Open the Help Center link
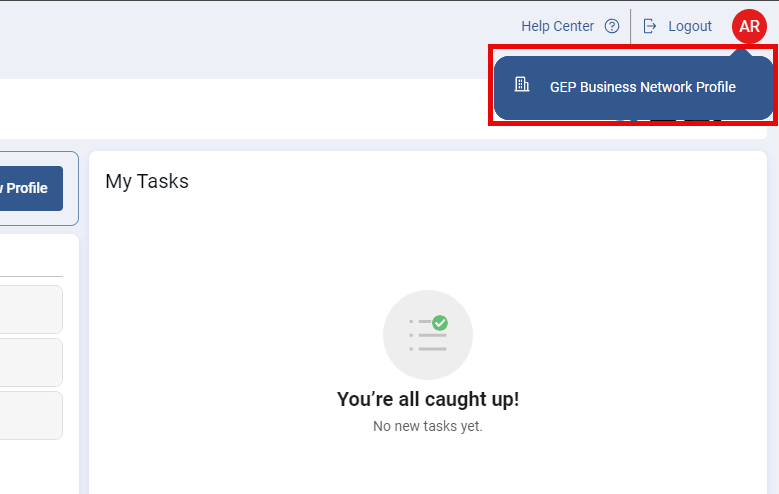 [557, 27]
